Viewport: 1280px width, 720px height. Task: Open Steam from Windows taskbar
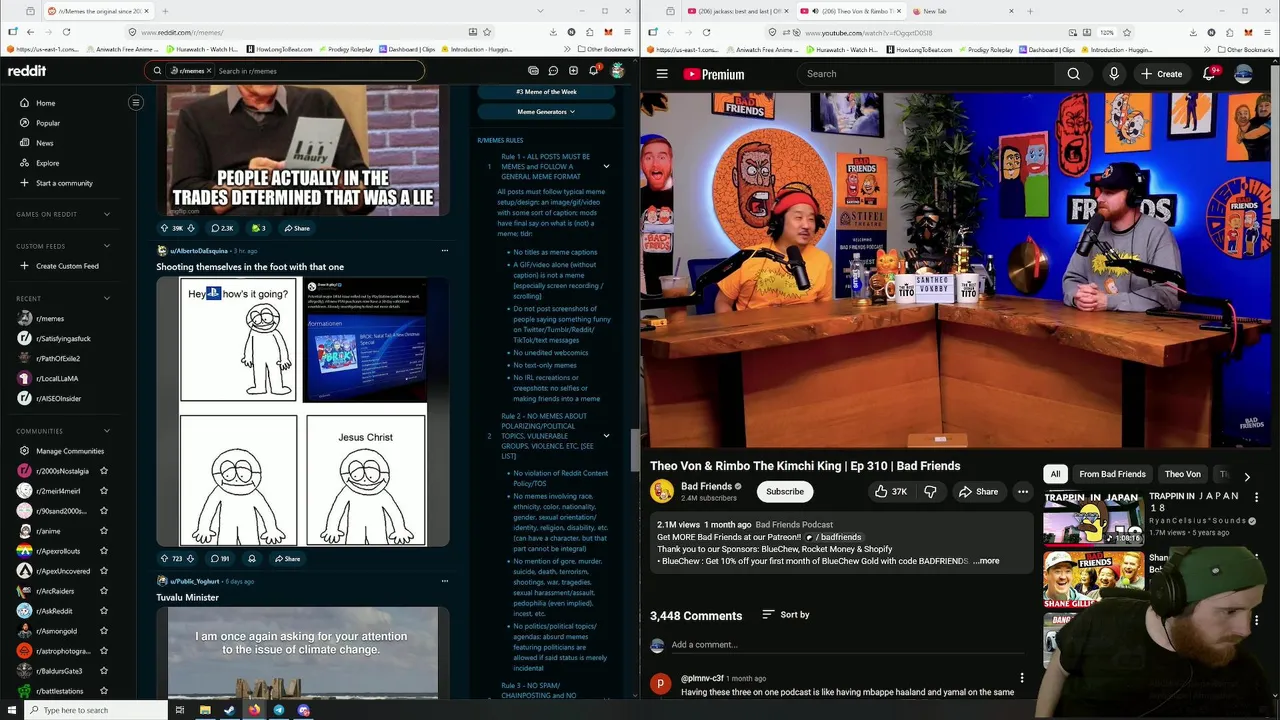[x=229, y=710]
